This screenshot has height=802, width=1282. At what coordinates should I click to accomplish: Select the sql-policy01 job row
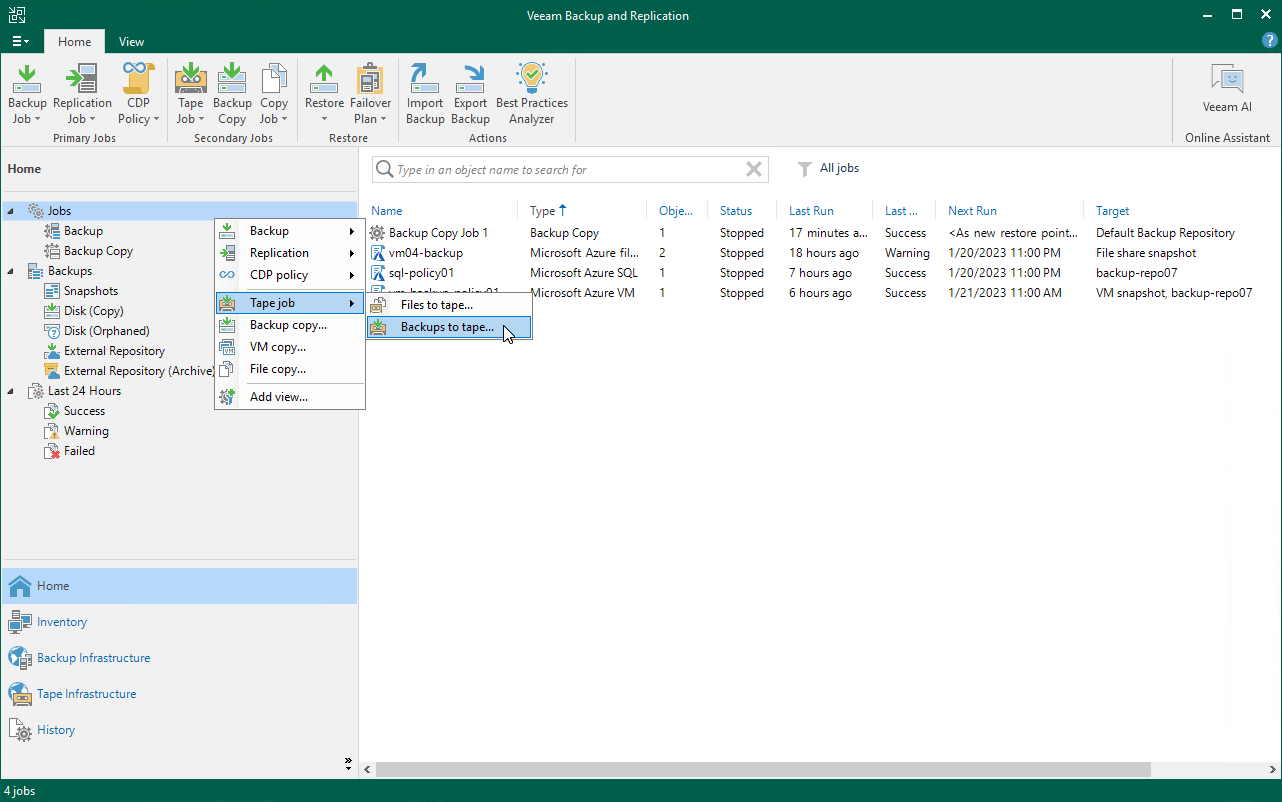tap(820, 273)
